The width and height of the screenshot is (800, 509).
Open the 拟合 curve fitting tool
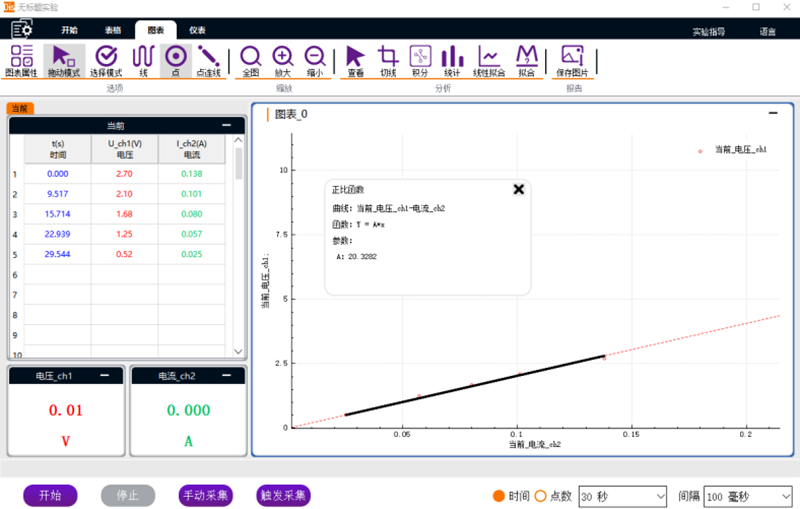527,61
